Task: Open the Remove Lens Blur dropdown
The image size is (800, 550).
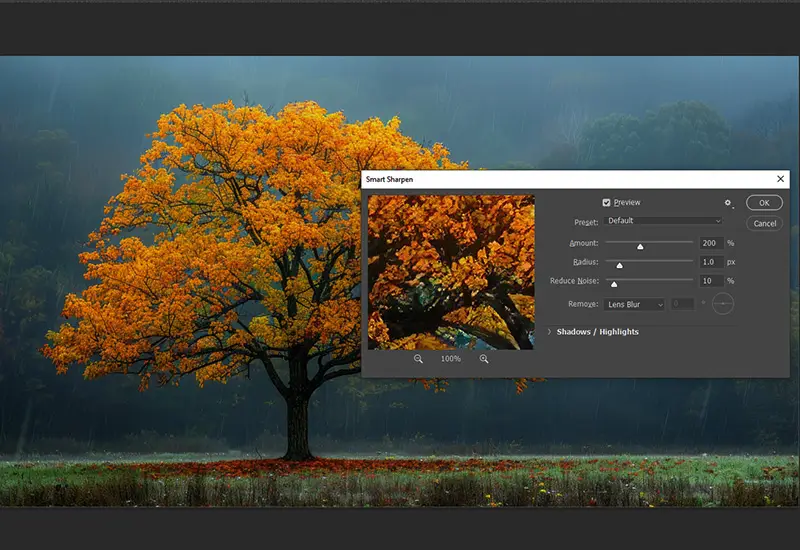Action: click(x=634, y=304)
